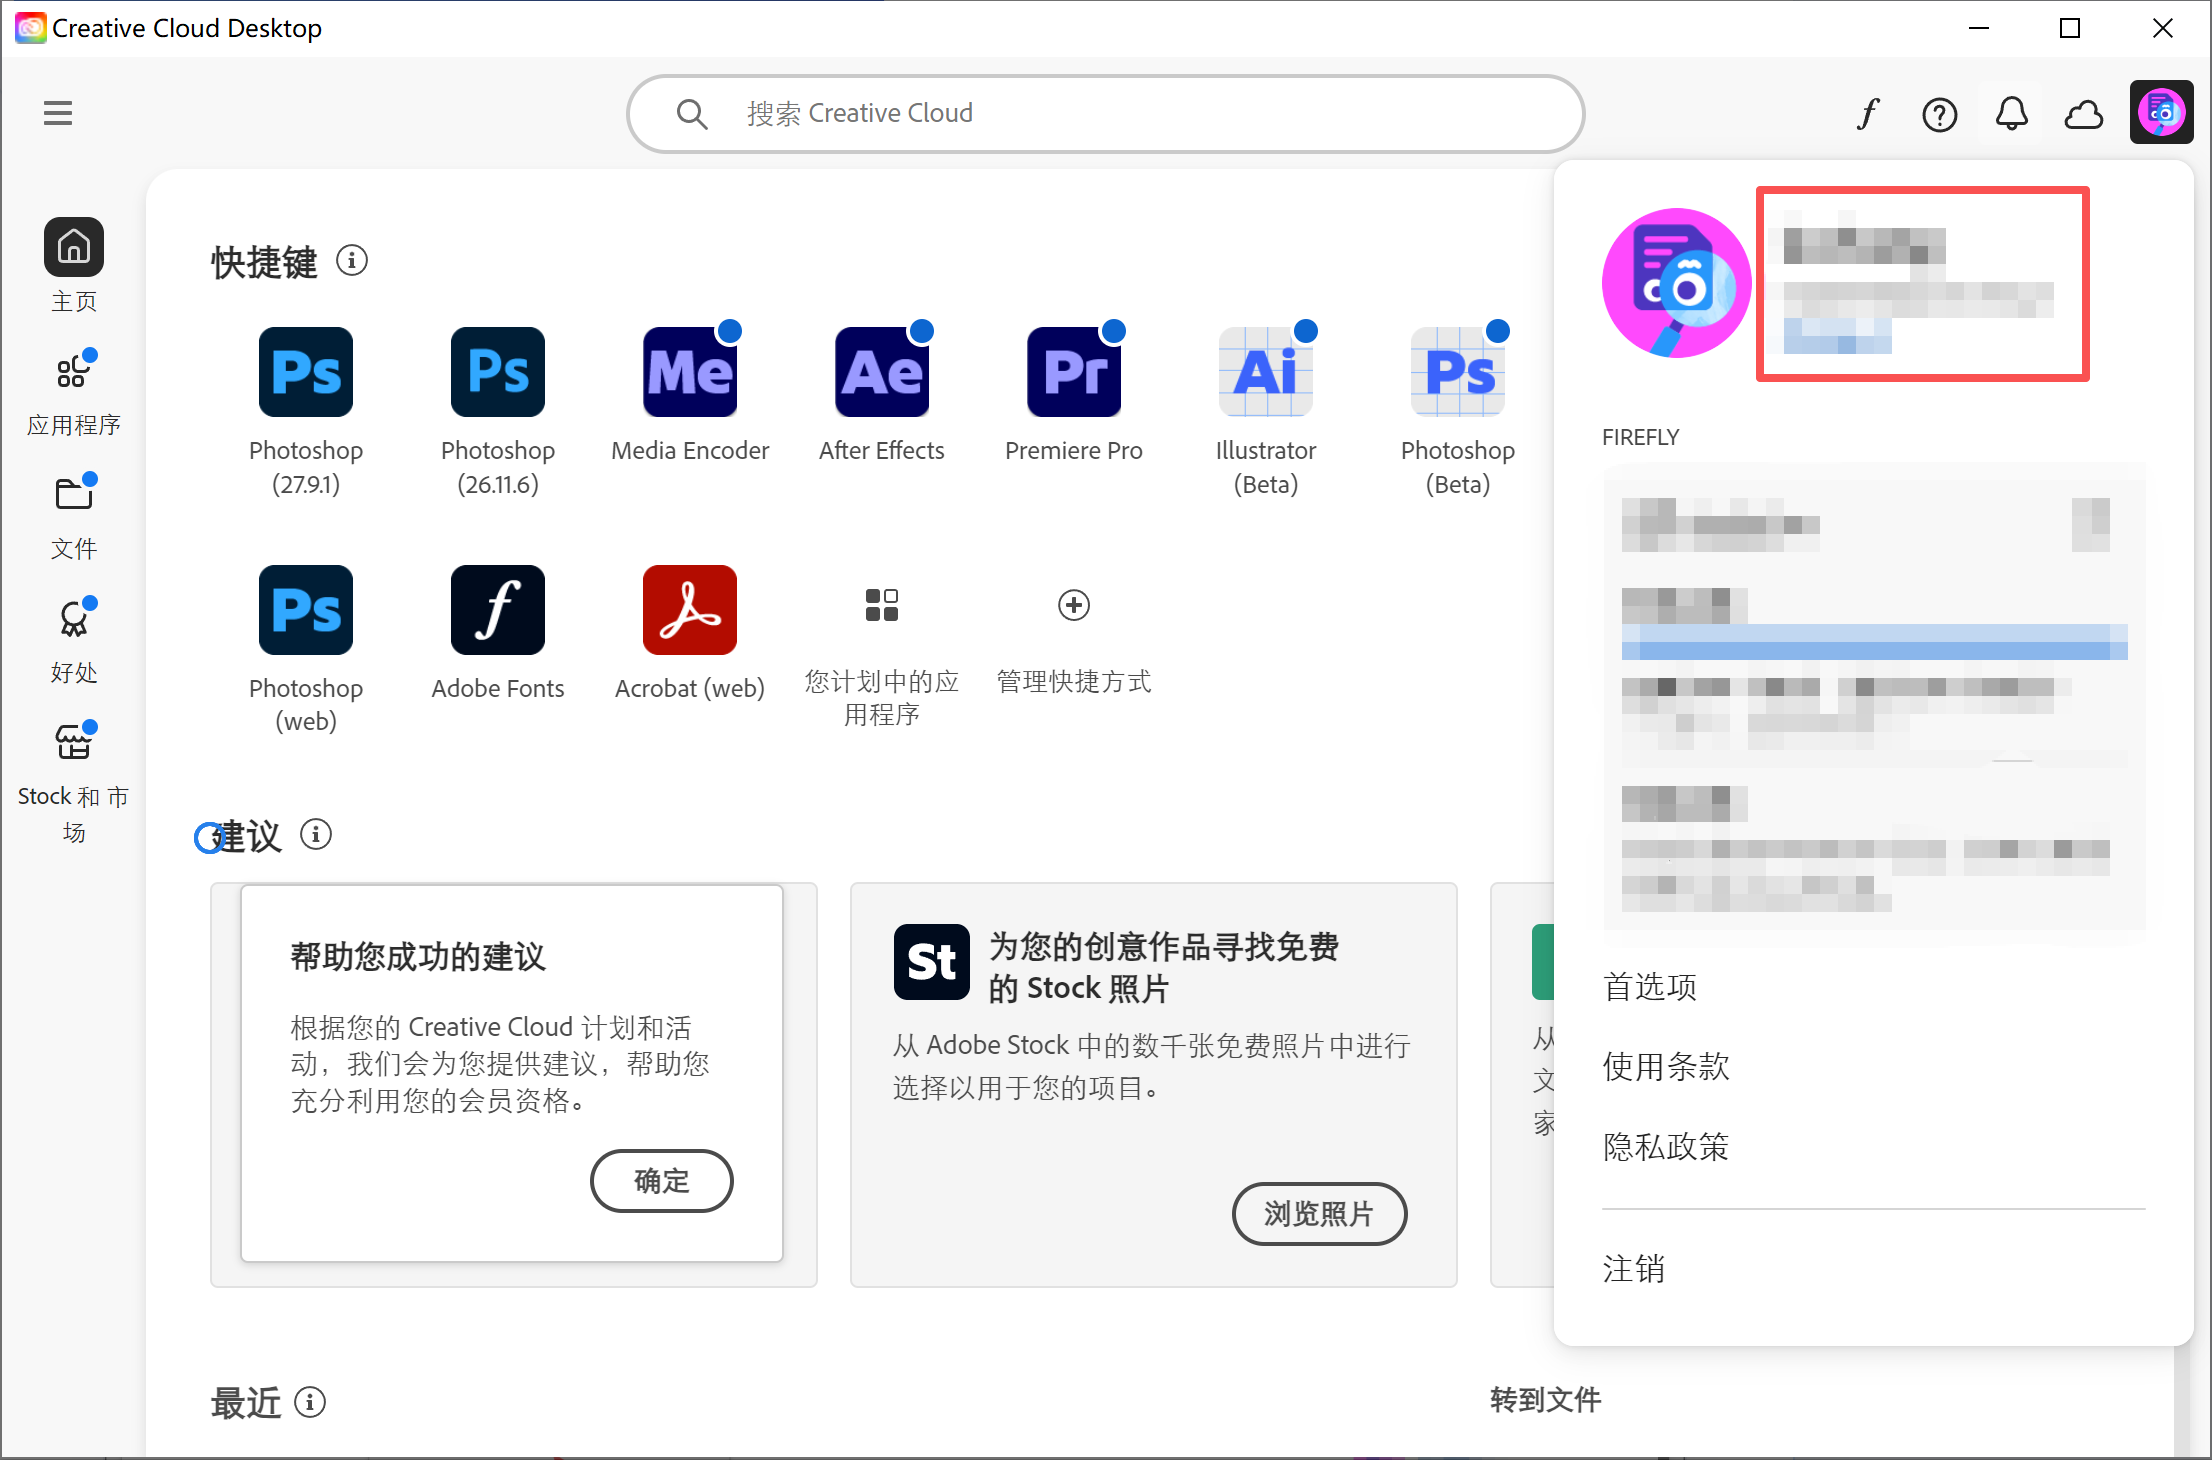Click the 确定 button
2212x1460 pixels.
tap(662, 1181)
